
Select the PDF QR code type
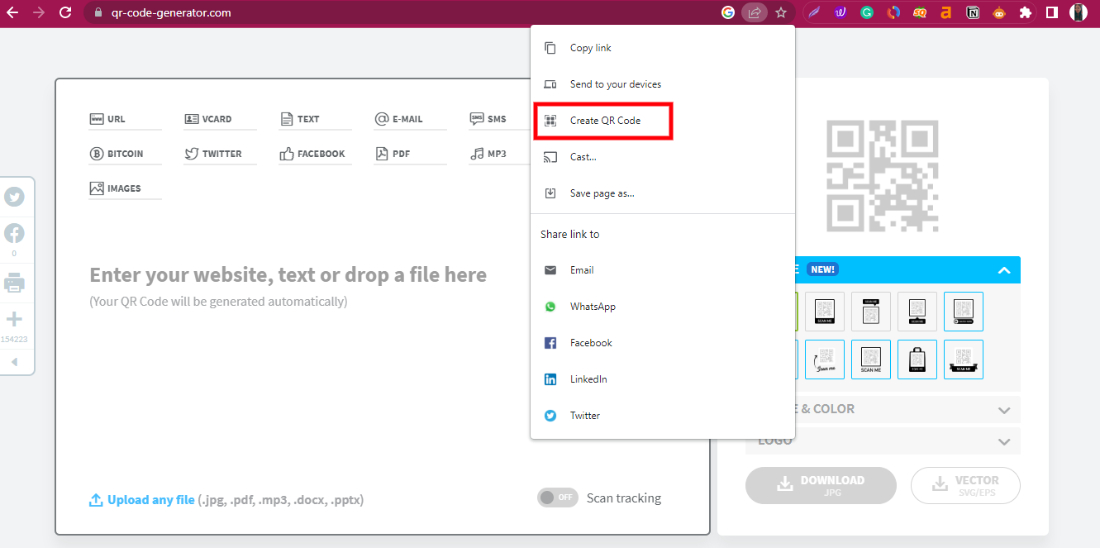point(410,154)
